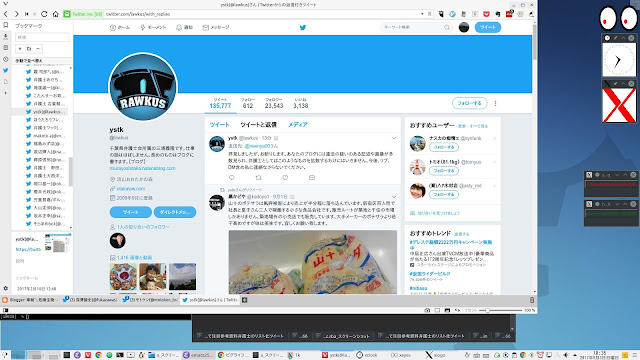The height and width of the screenshot is (360, 640).
Task: Follow the first recommended user @pyrifank
Action: (444, 147)
